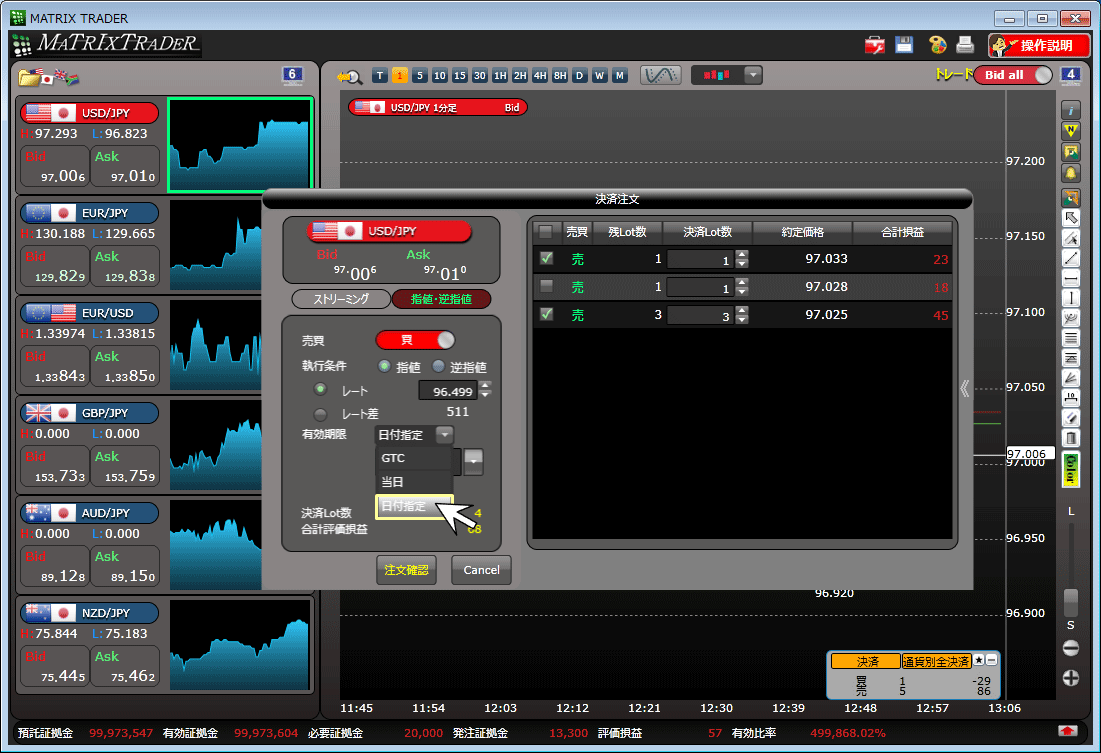Click the yellow N news icon

[x=1070, y=131]
